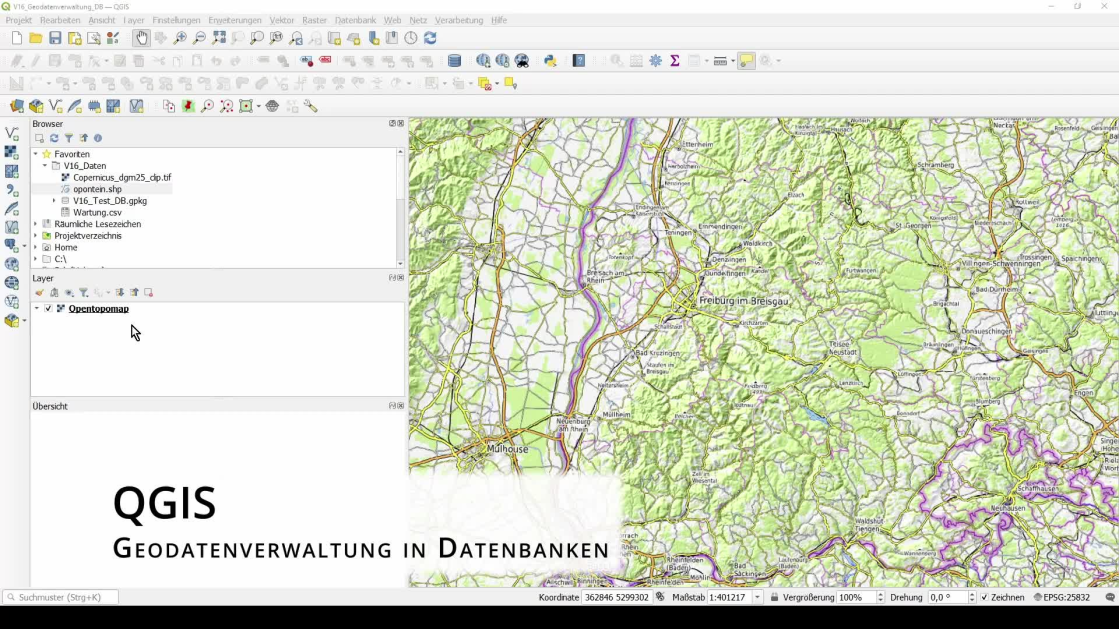Open the Maßstab scale dropdown

(757, 597)
